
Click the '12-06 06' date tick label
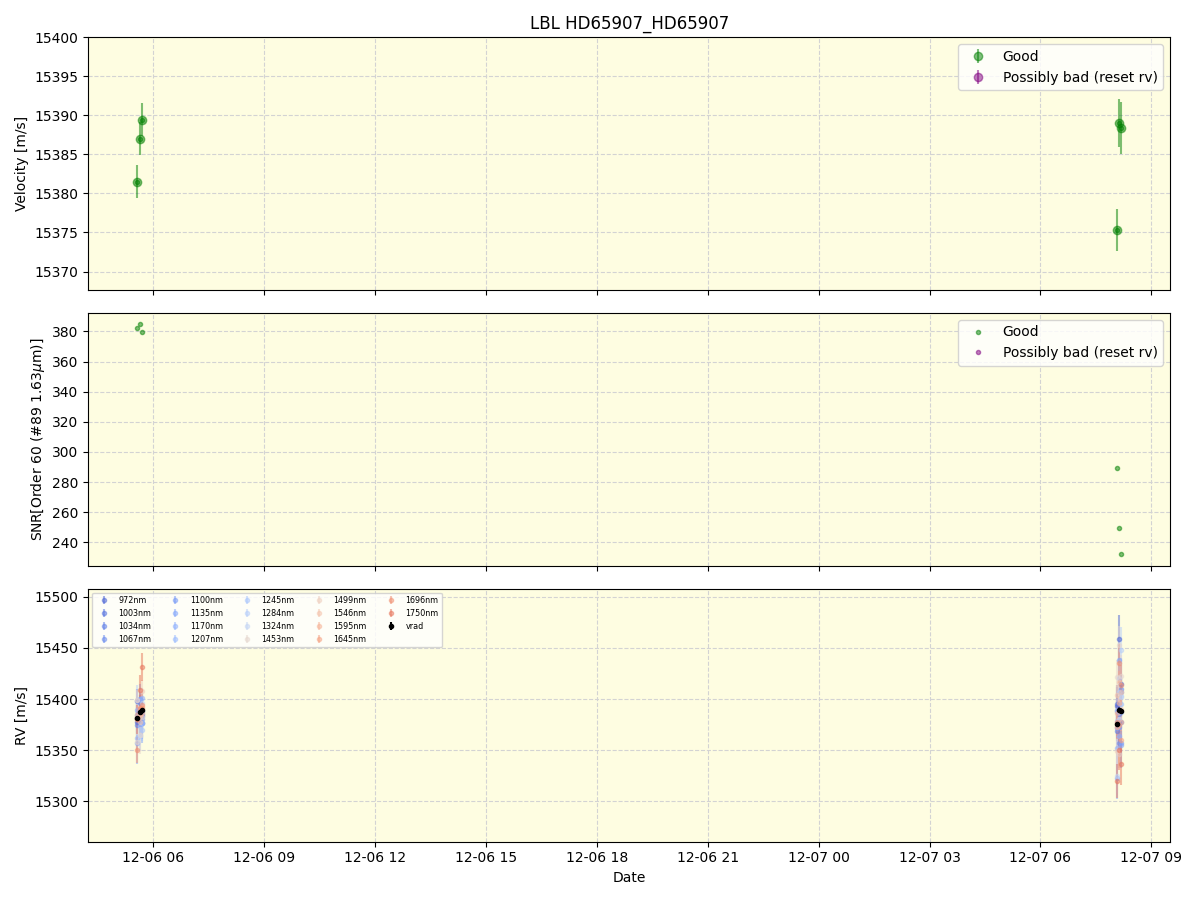click(x=153, y=858)
